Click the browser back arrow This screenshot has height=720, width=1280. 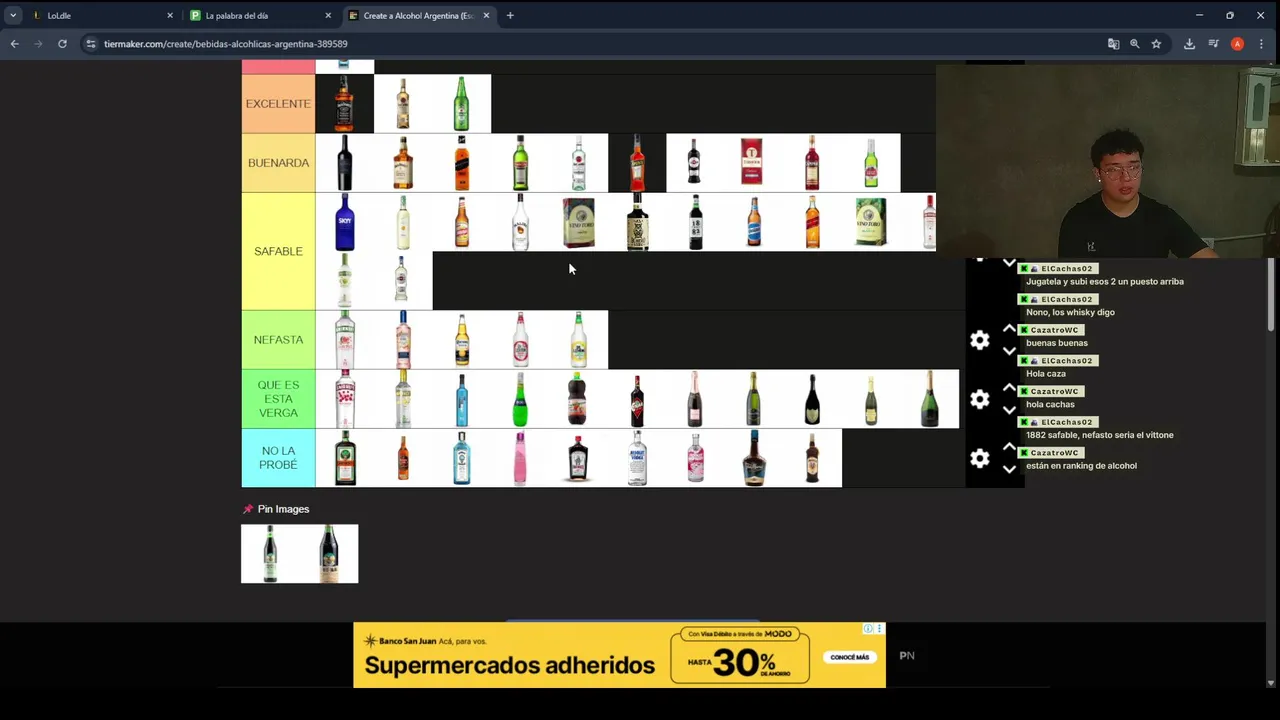tap(14, 44)
